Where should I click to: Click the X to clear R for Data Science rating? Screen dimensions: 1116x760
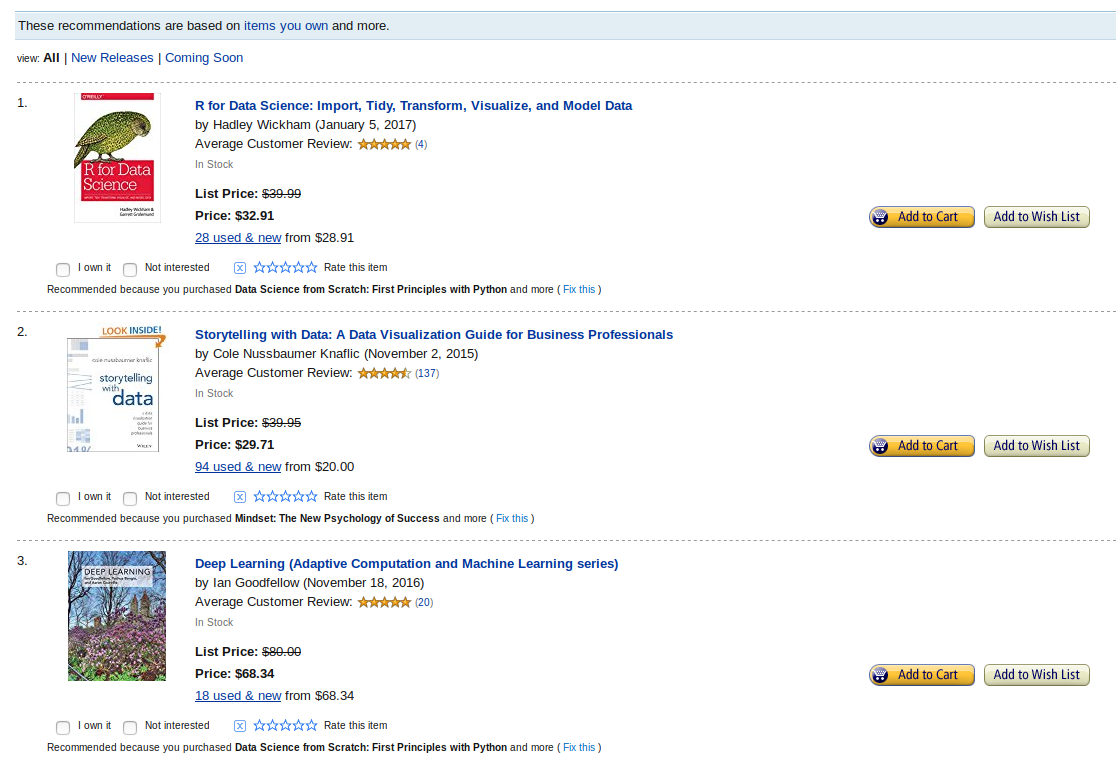239,267
